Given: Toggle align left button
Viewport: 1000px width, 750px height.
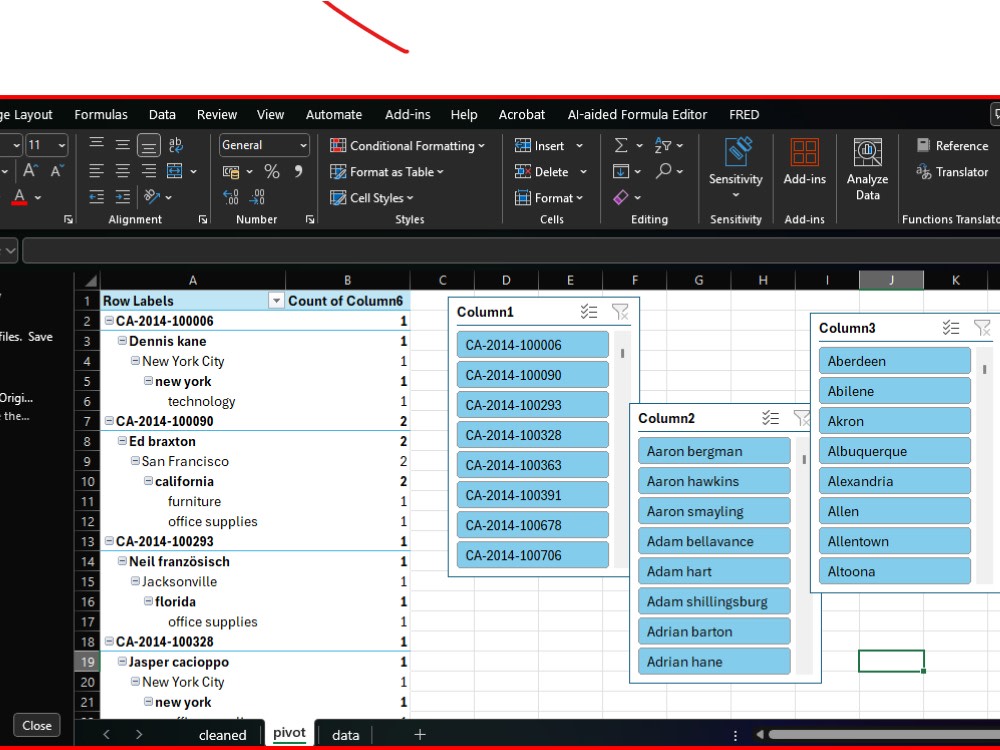Looking at the screenshot, I should click(96, 171).
